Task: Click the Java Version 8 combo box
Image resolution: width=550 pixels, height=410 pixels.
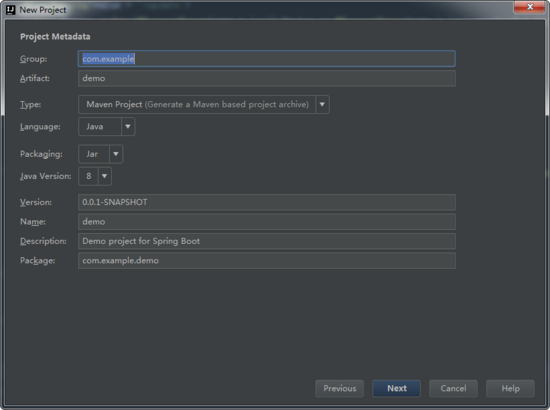Action: (x=95, y=176)
